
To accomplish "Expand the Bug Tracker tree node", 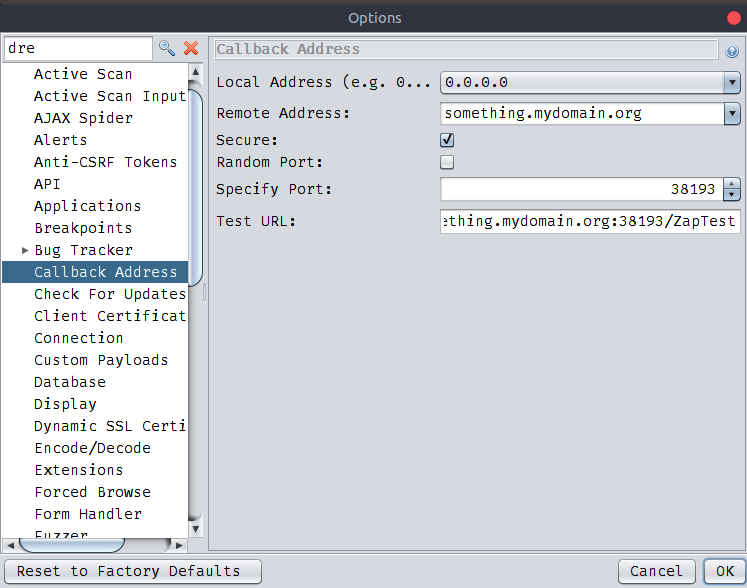I will click(x=25, y=250).
